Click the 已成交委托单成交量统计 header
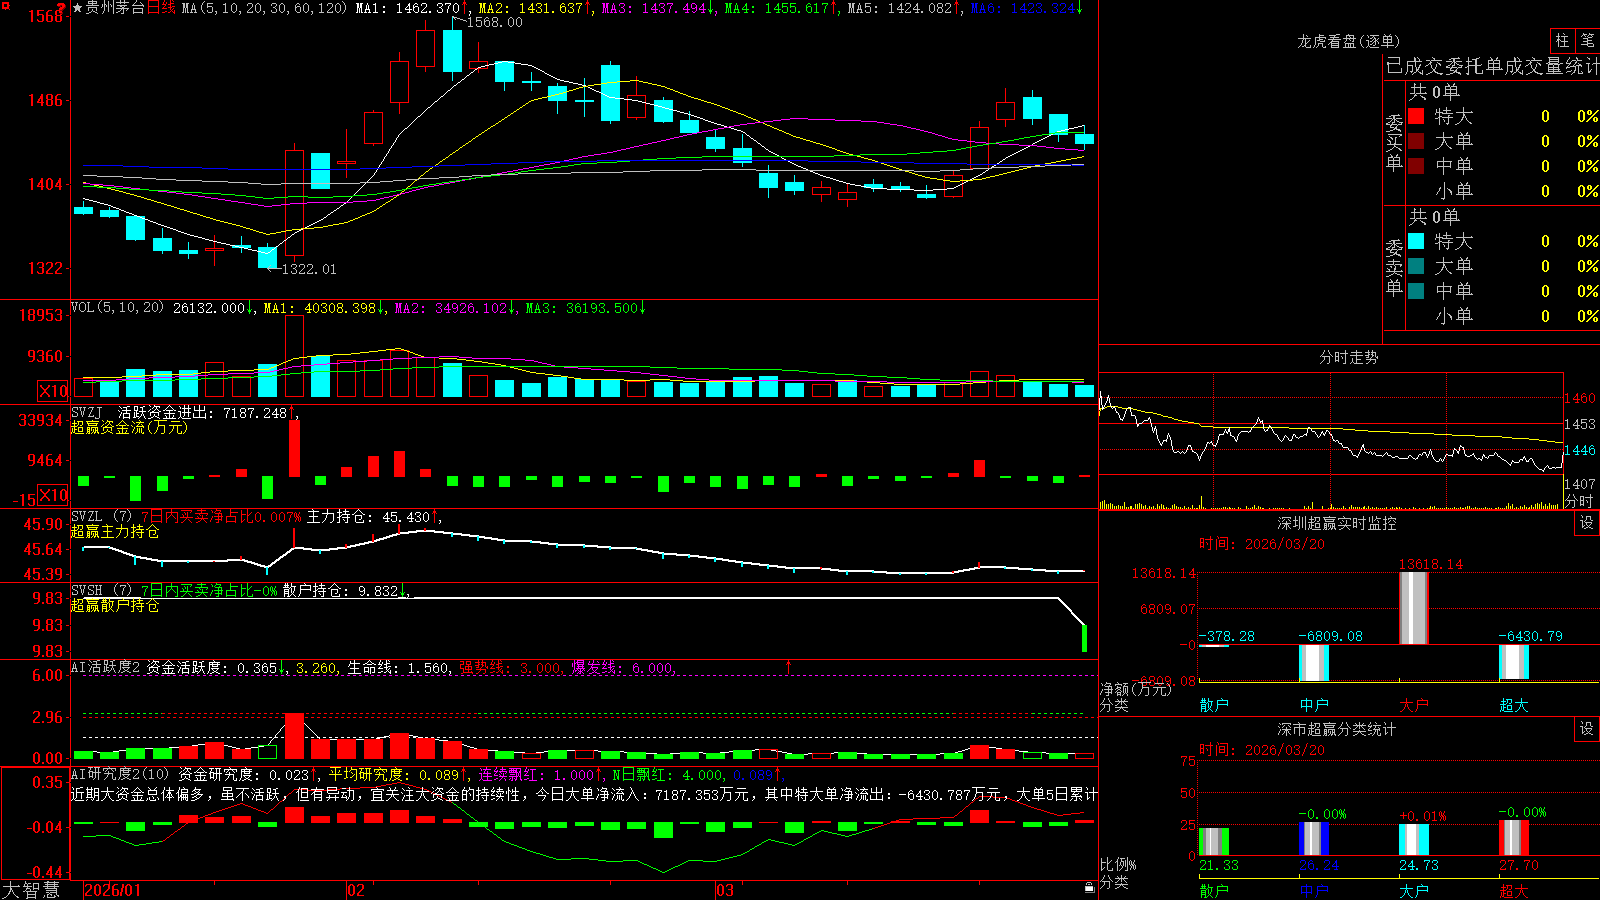Screen dimensions: 1600x900 pyautogui.click(x=1493, y=66)
